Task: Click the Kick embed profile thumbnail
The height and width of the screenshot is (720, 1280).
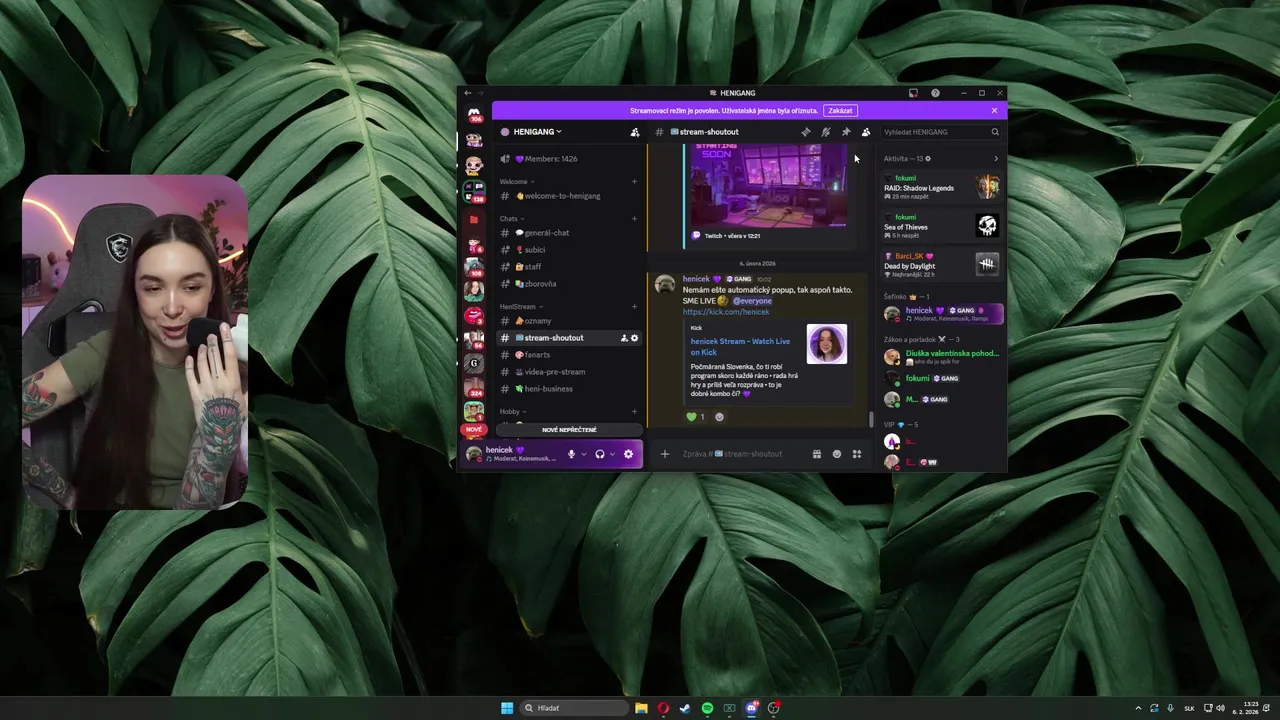Action: point(827,344)
